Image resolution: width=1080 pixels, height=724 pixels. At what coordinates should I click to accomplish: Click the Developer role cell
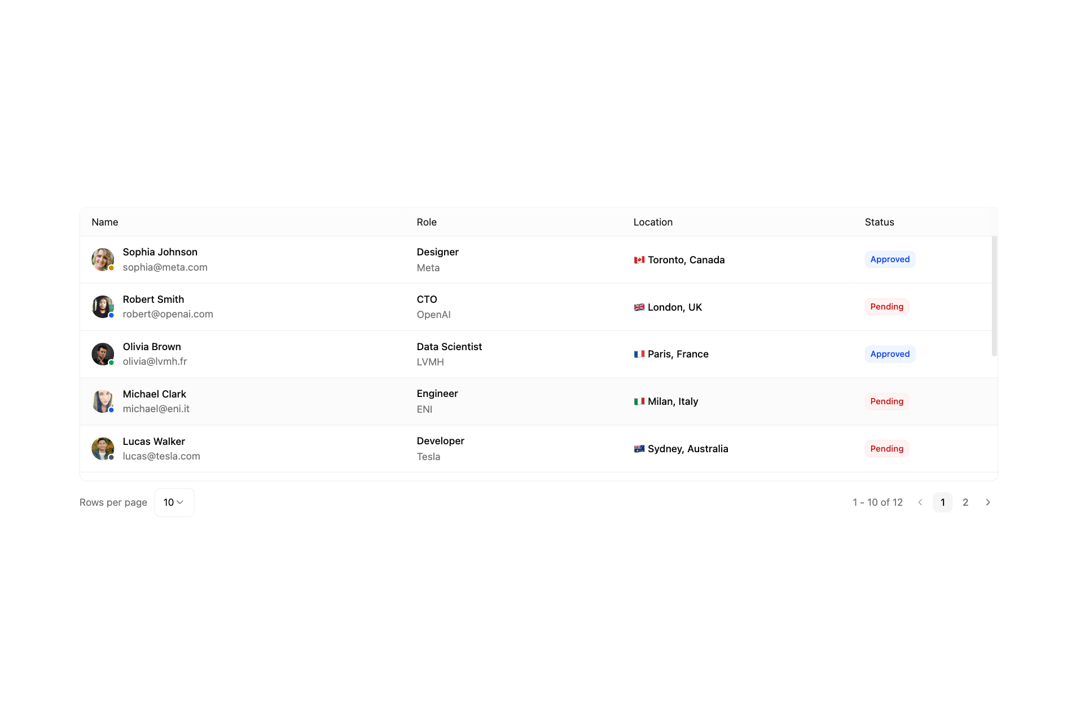441,441
